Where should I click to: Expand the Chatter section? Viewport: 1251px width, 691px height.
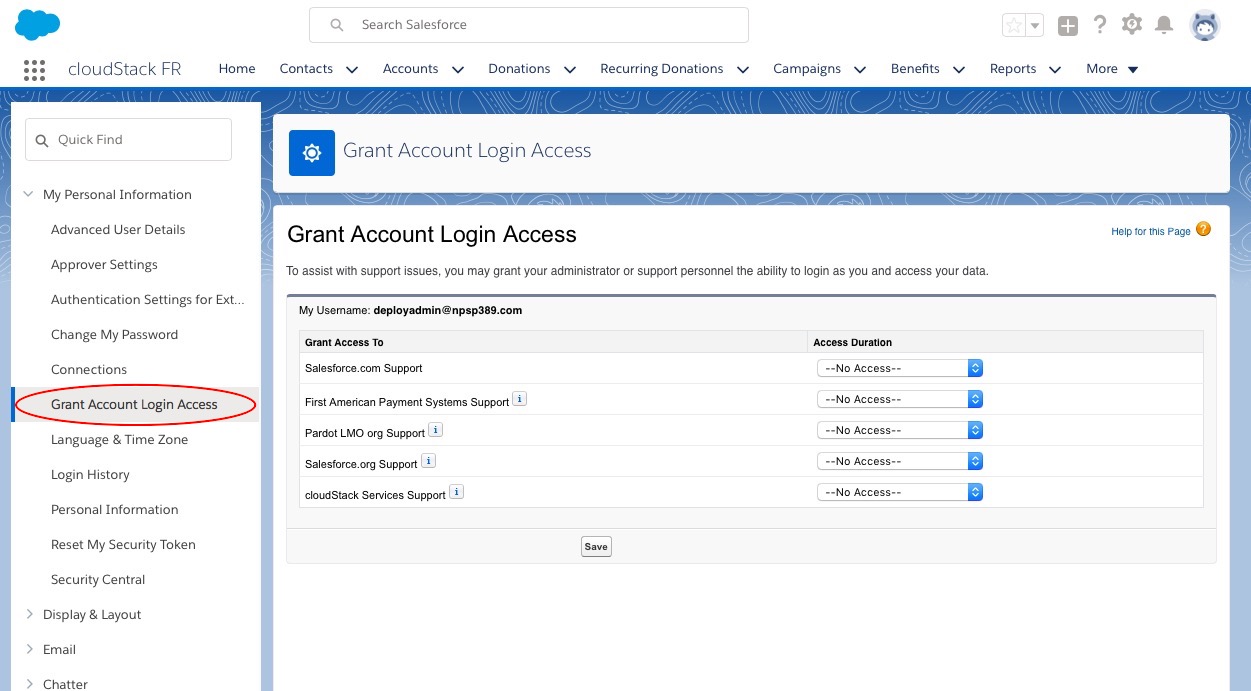28,684
